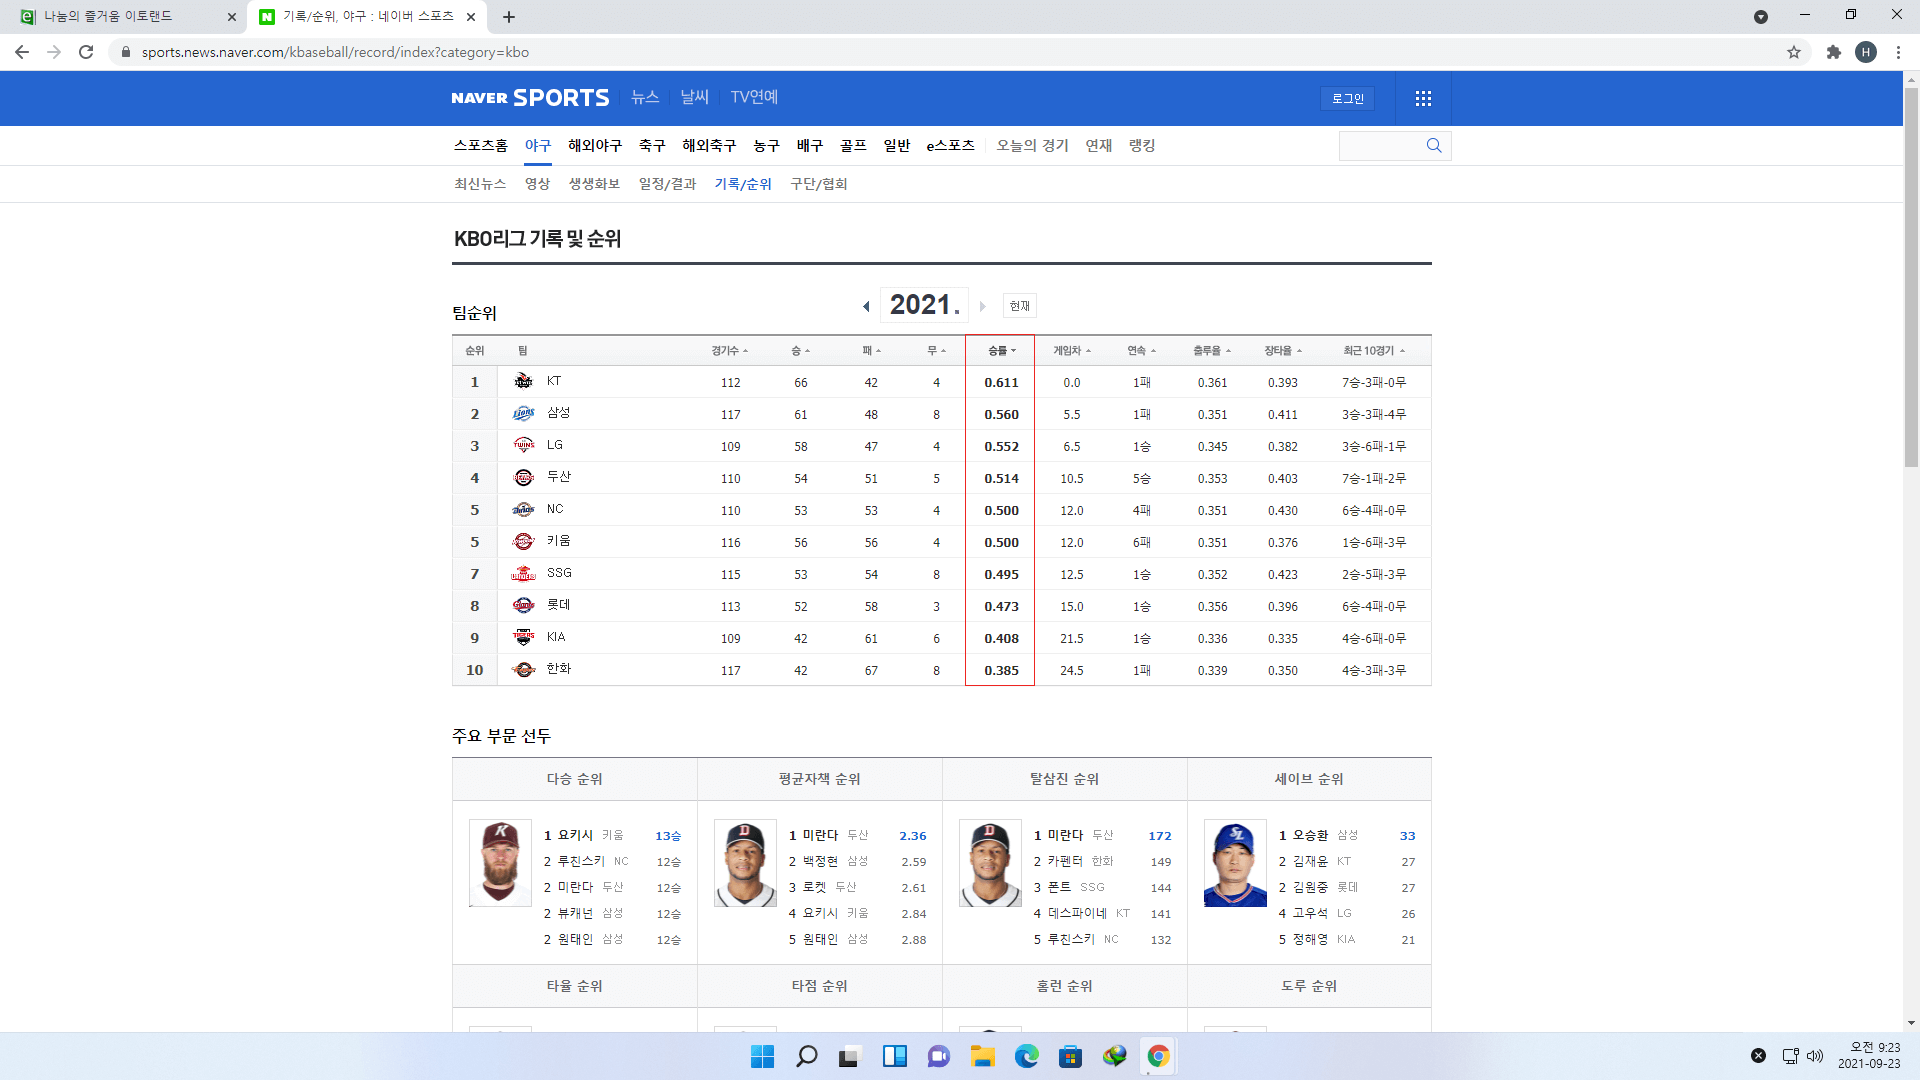The width and height of the screenshot is (1920, 1080).
Task: Open the 축구 menu item
Action: tap(652, 146)
